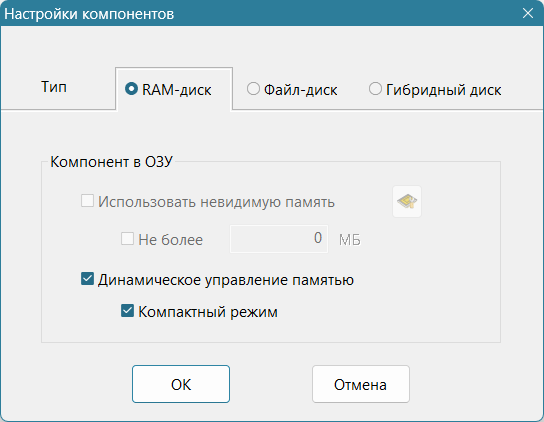This screenshot has height=422, width=544.
Task: Tick the Использовать невидимую память checkbox
Action: click(x=87, y=201)
